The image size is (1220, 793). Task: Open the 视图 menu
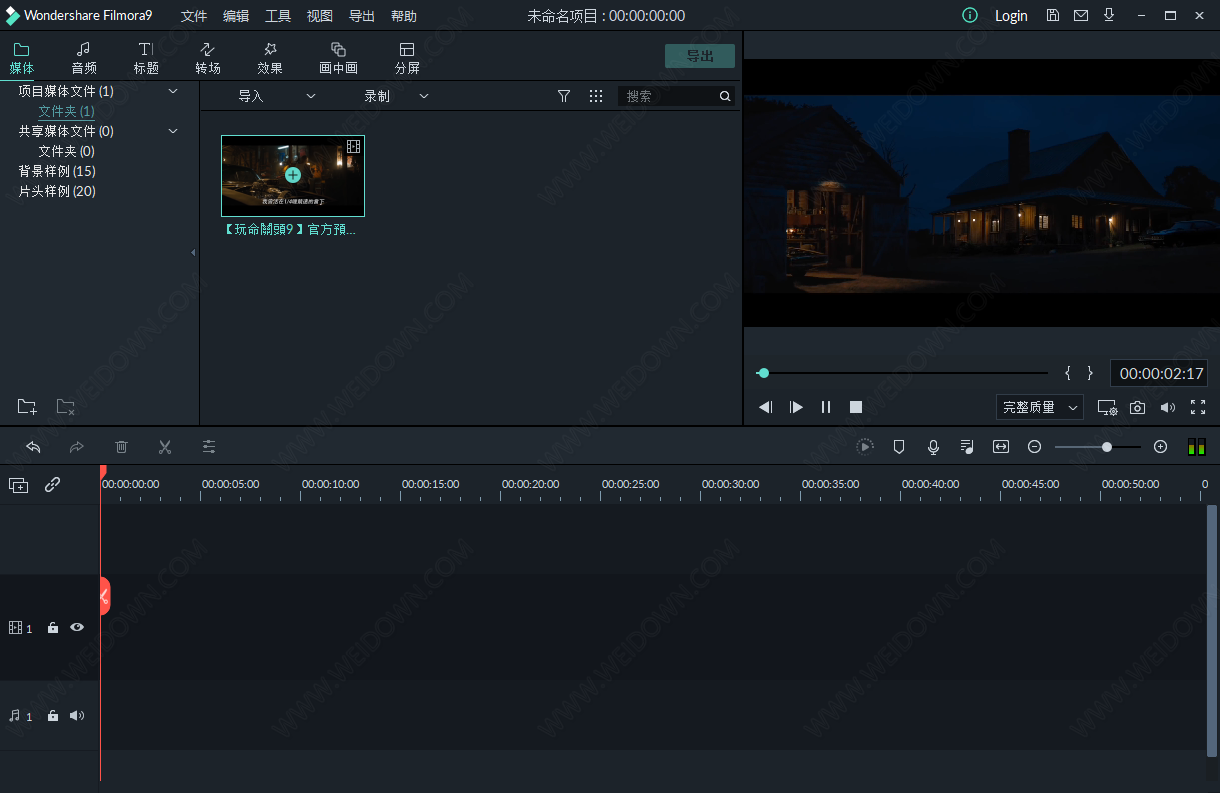click(320, 16)
